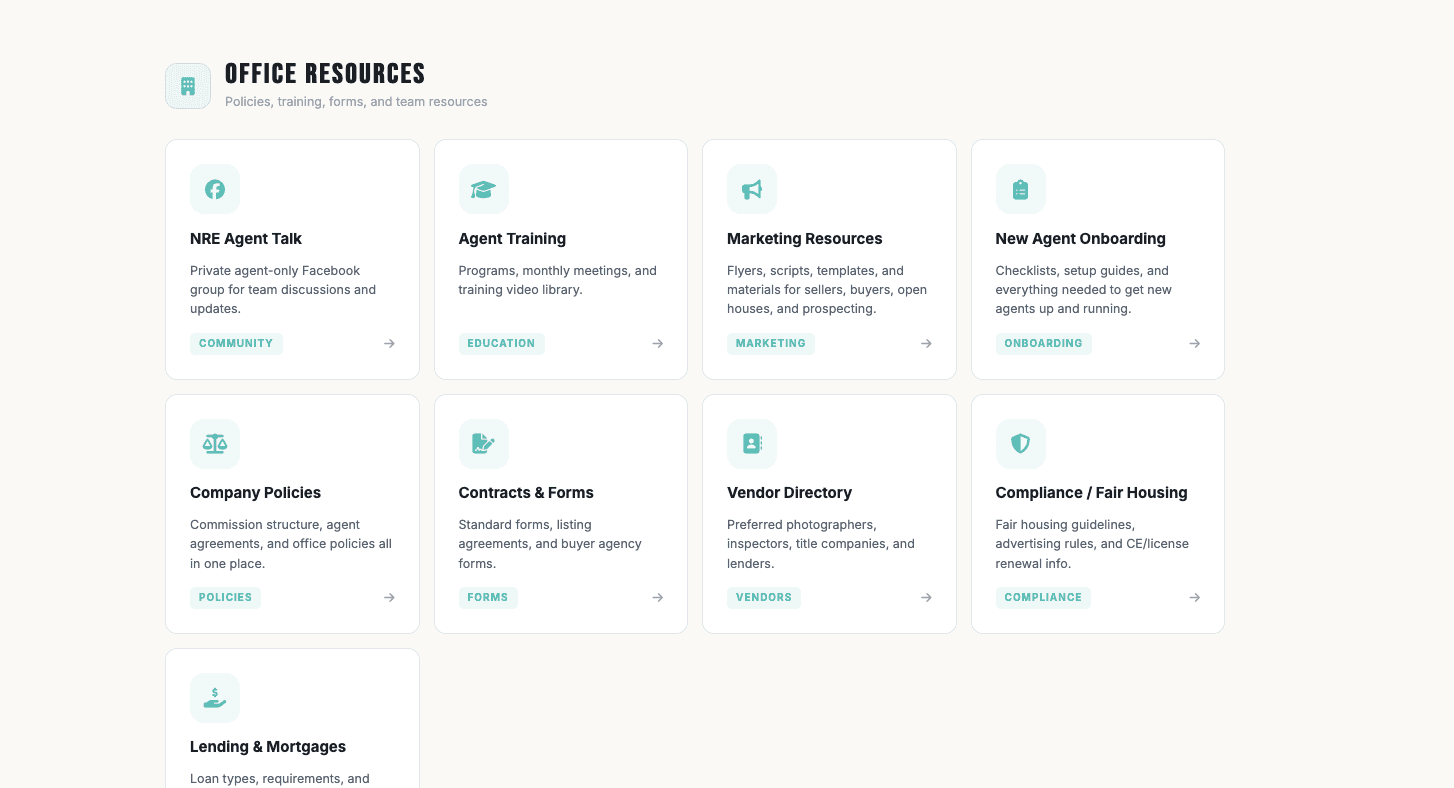Click the description 'Programs, monthly meetings, and training video library'

[x=558, y=280]
